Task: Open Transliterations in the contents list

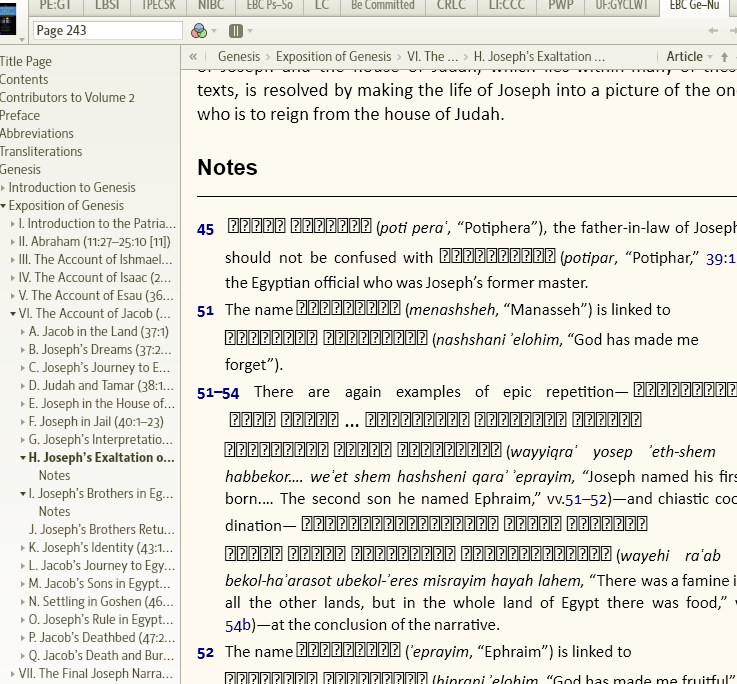Action: pyautogui.click(x=41, y=152)
